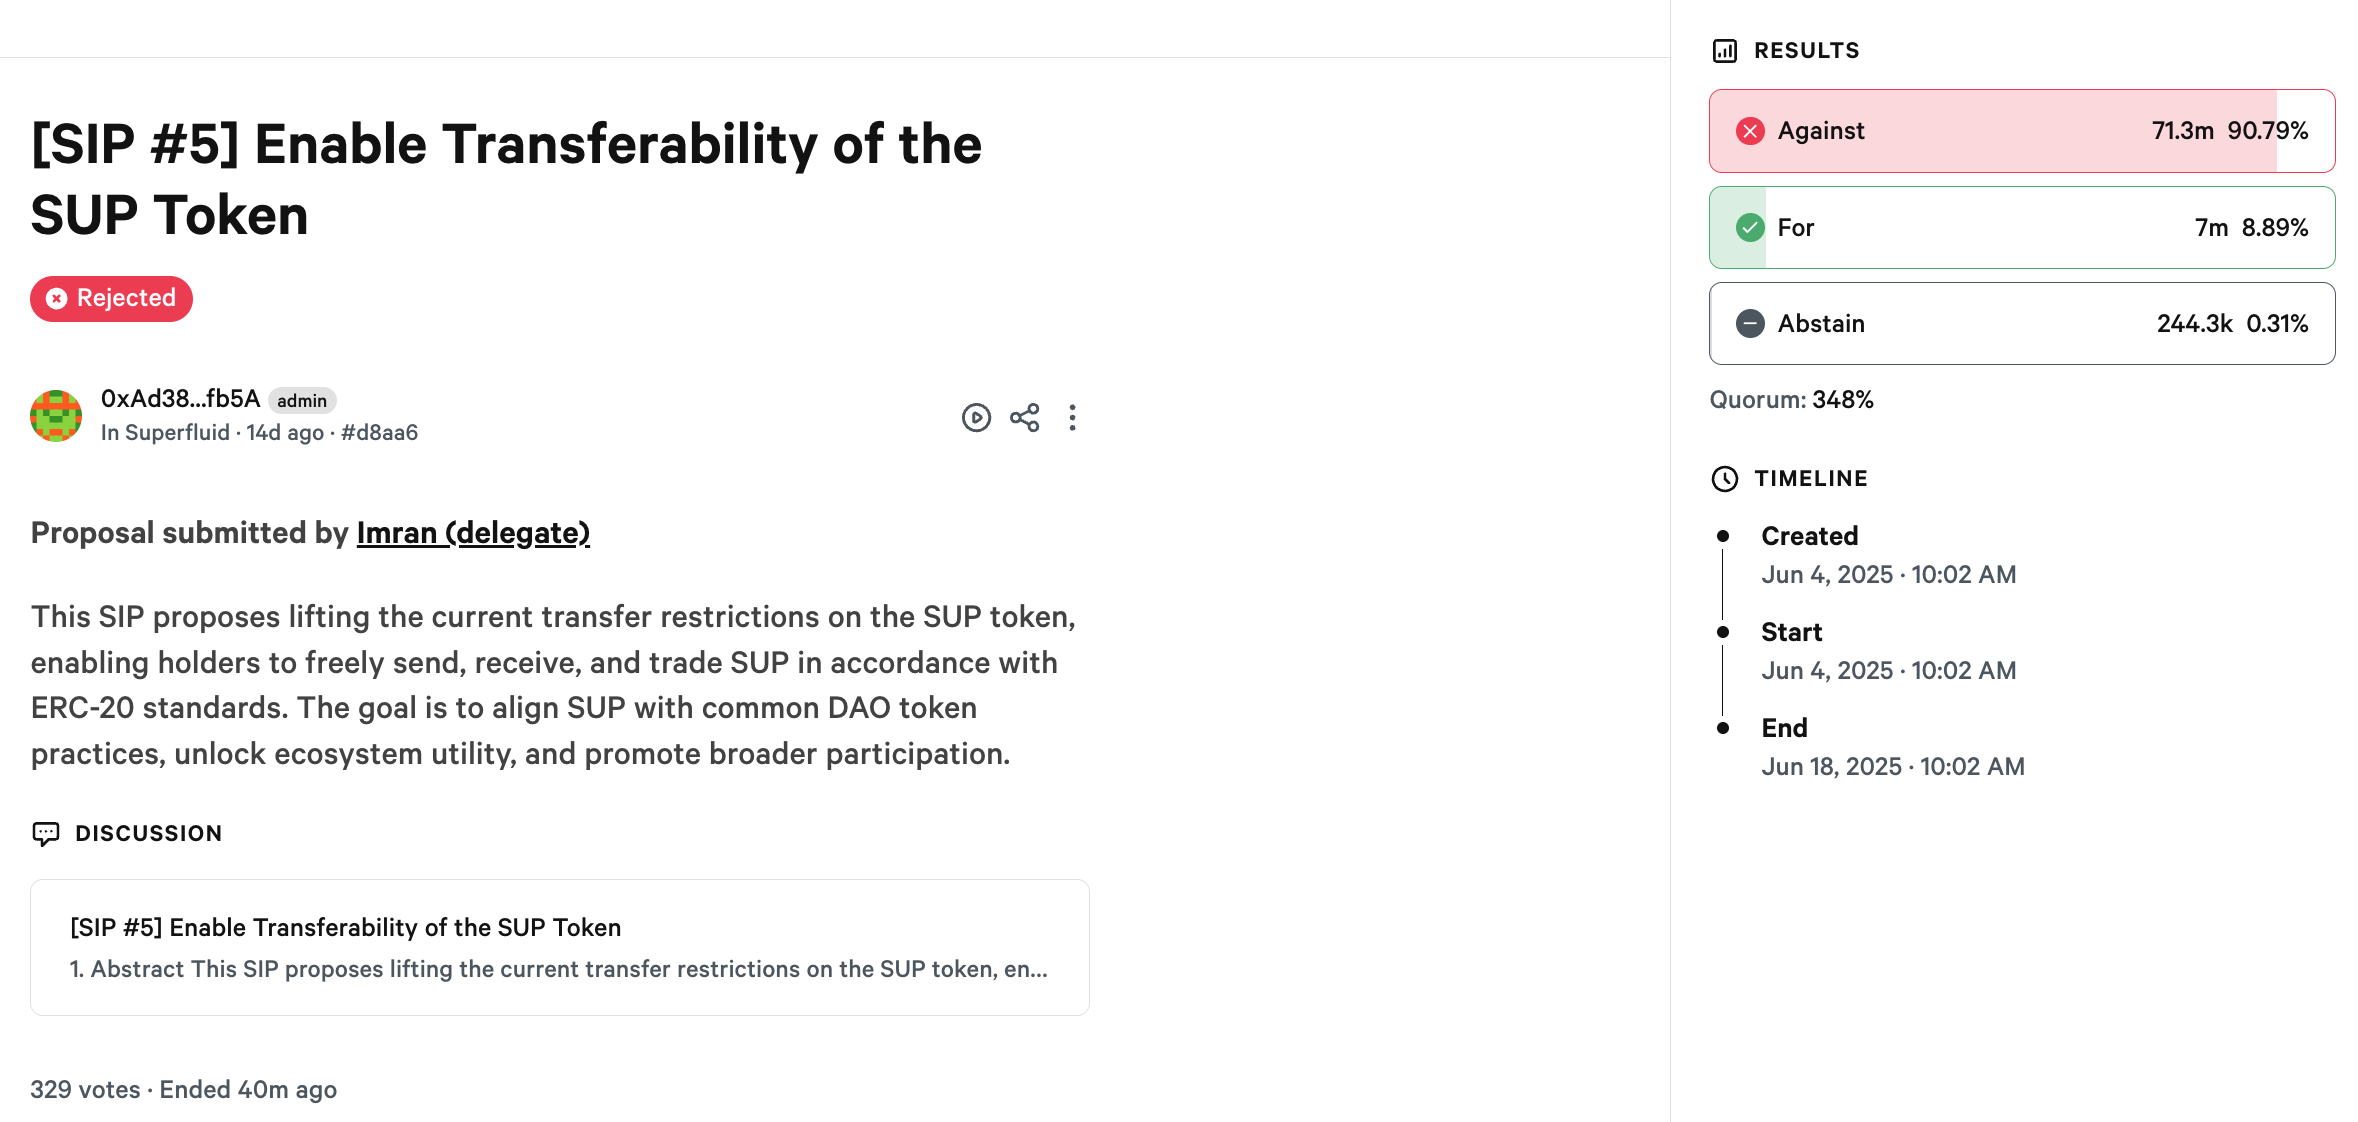Select the Abstain result row

(2022, 324)
